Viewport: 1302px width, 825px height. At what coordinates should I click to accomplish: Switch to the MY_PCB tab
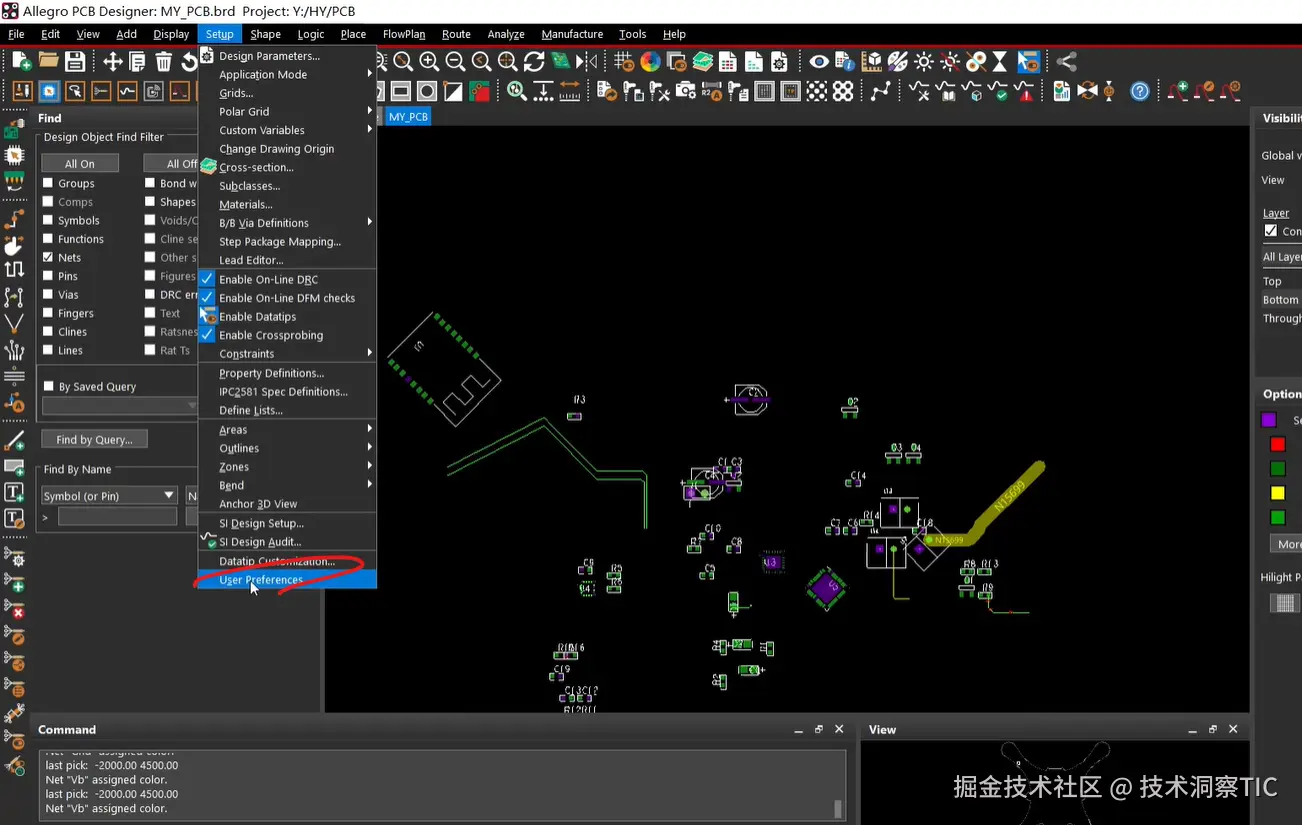pos(408,116)
